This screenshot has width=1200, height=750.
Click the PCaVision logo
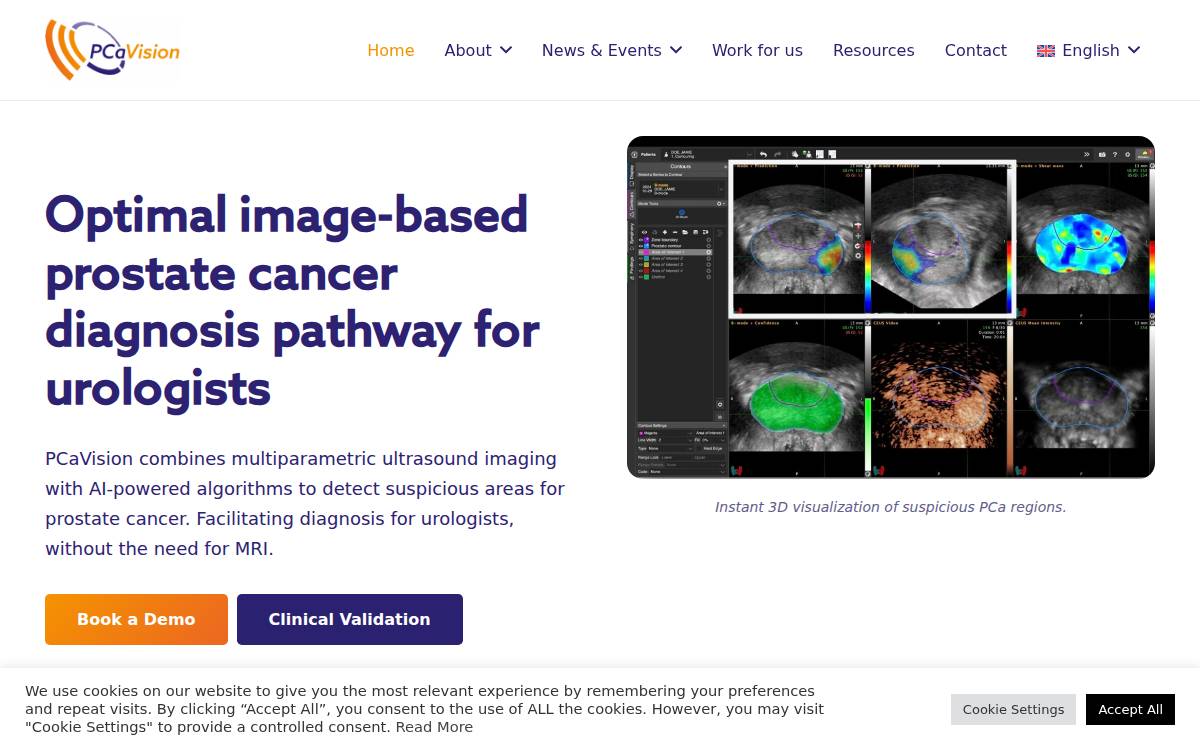(113, 50)
